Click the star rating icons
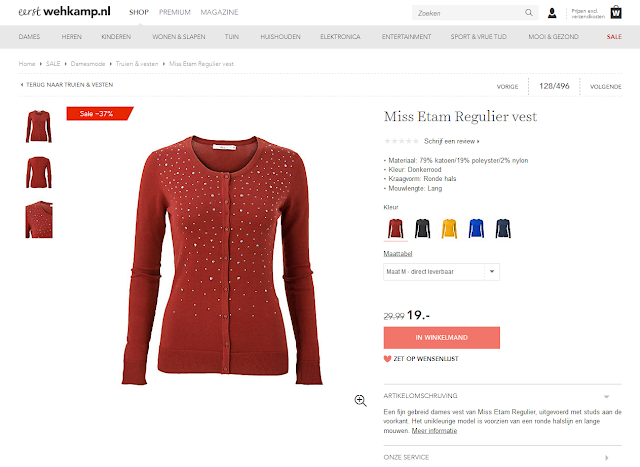Viewport: 640px width, 467px height. pos(401,141)
